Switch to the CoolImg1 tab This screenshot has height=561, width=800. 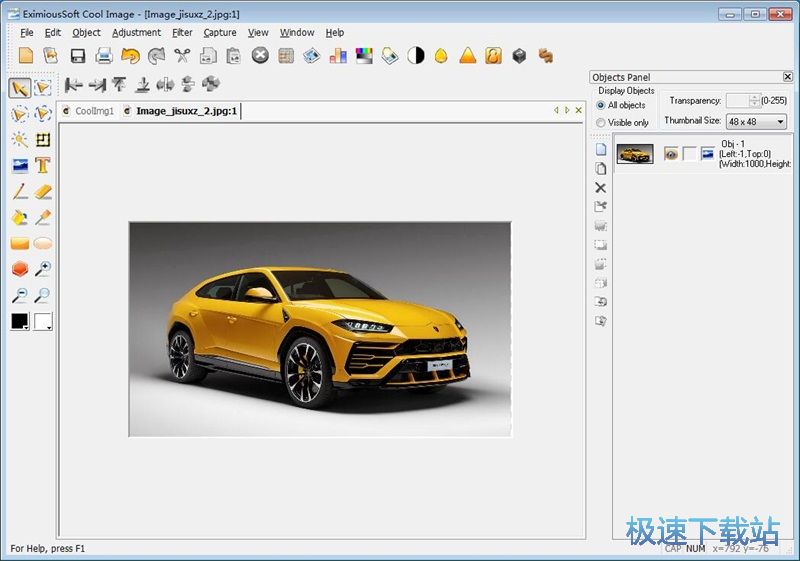click(x=94, y=111)
